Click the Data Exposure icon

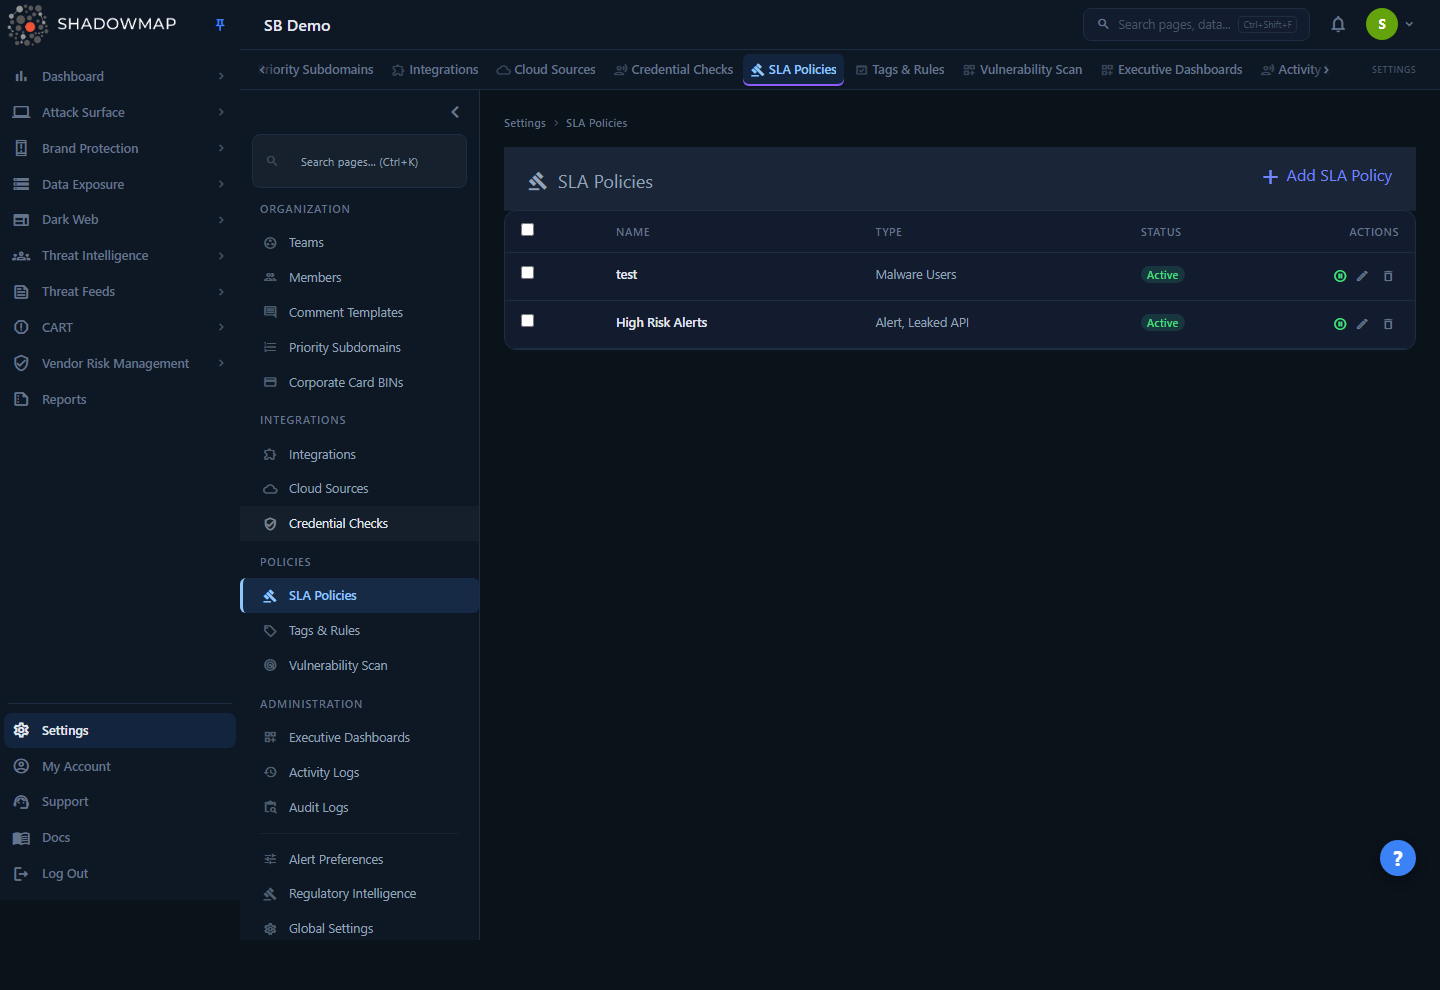(21, 184)
